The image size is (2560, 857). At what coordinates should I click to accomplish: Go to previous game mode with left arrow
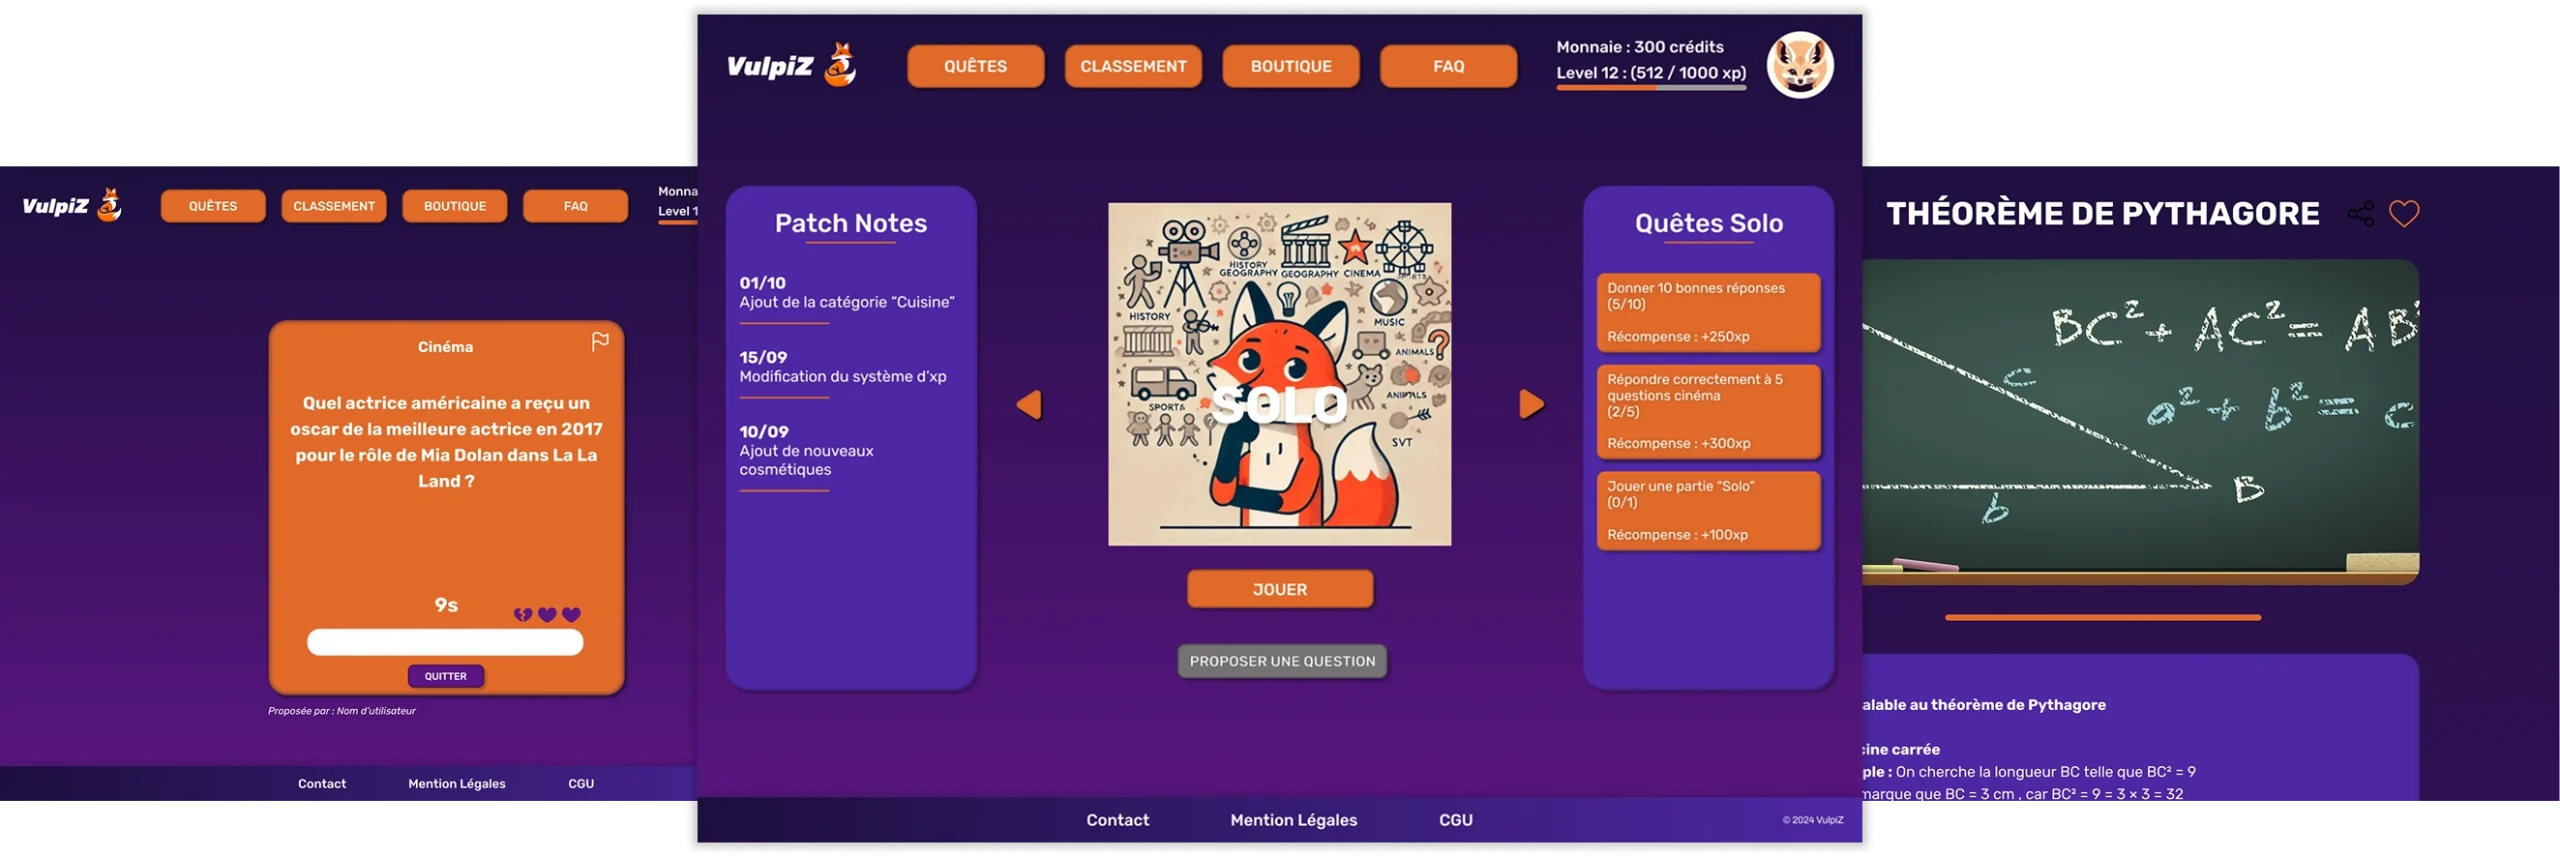pyautogui.click(x=1028, y=404)
